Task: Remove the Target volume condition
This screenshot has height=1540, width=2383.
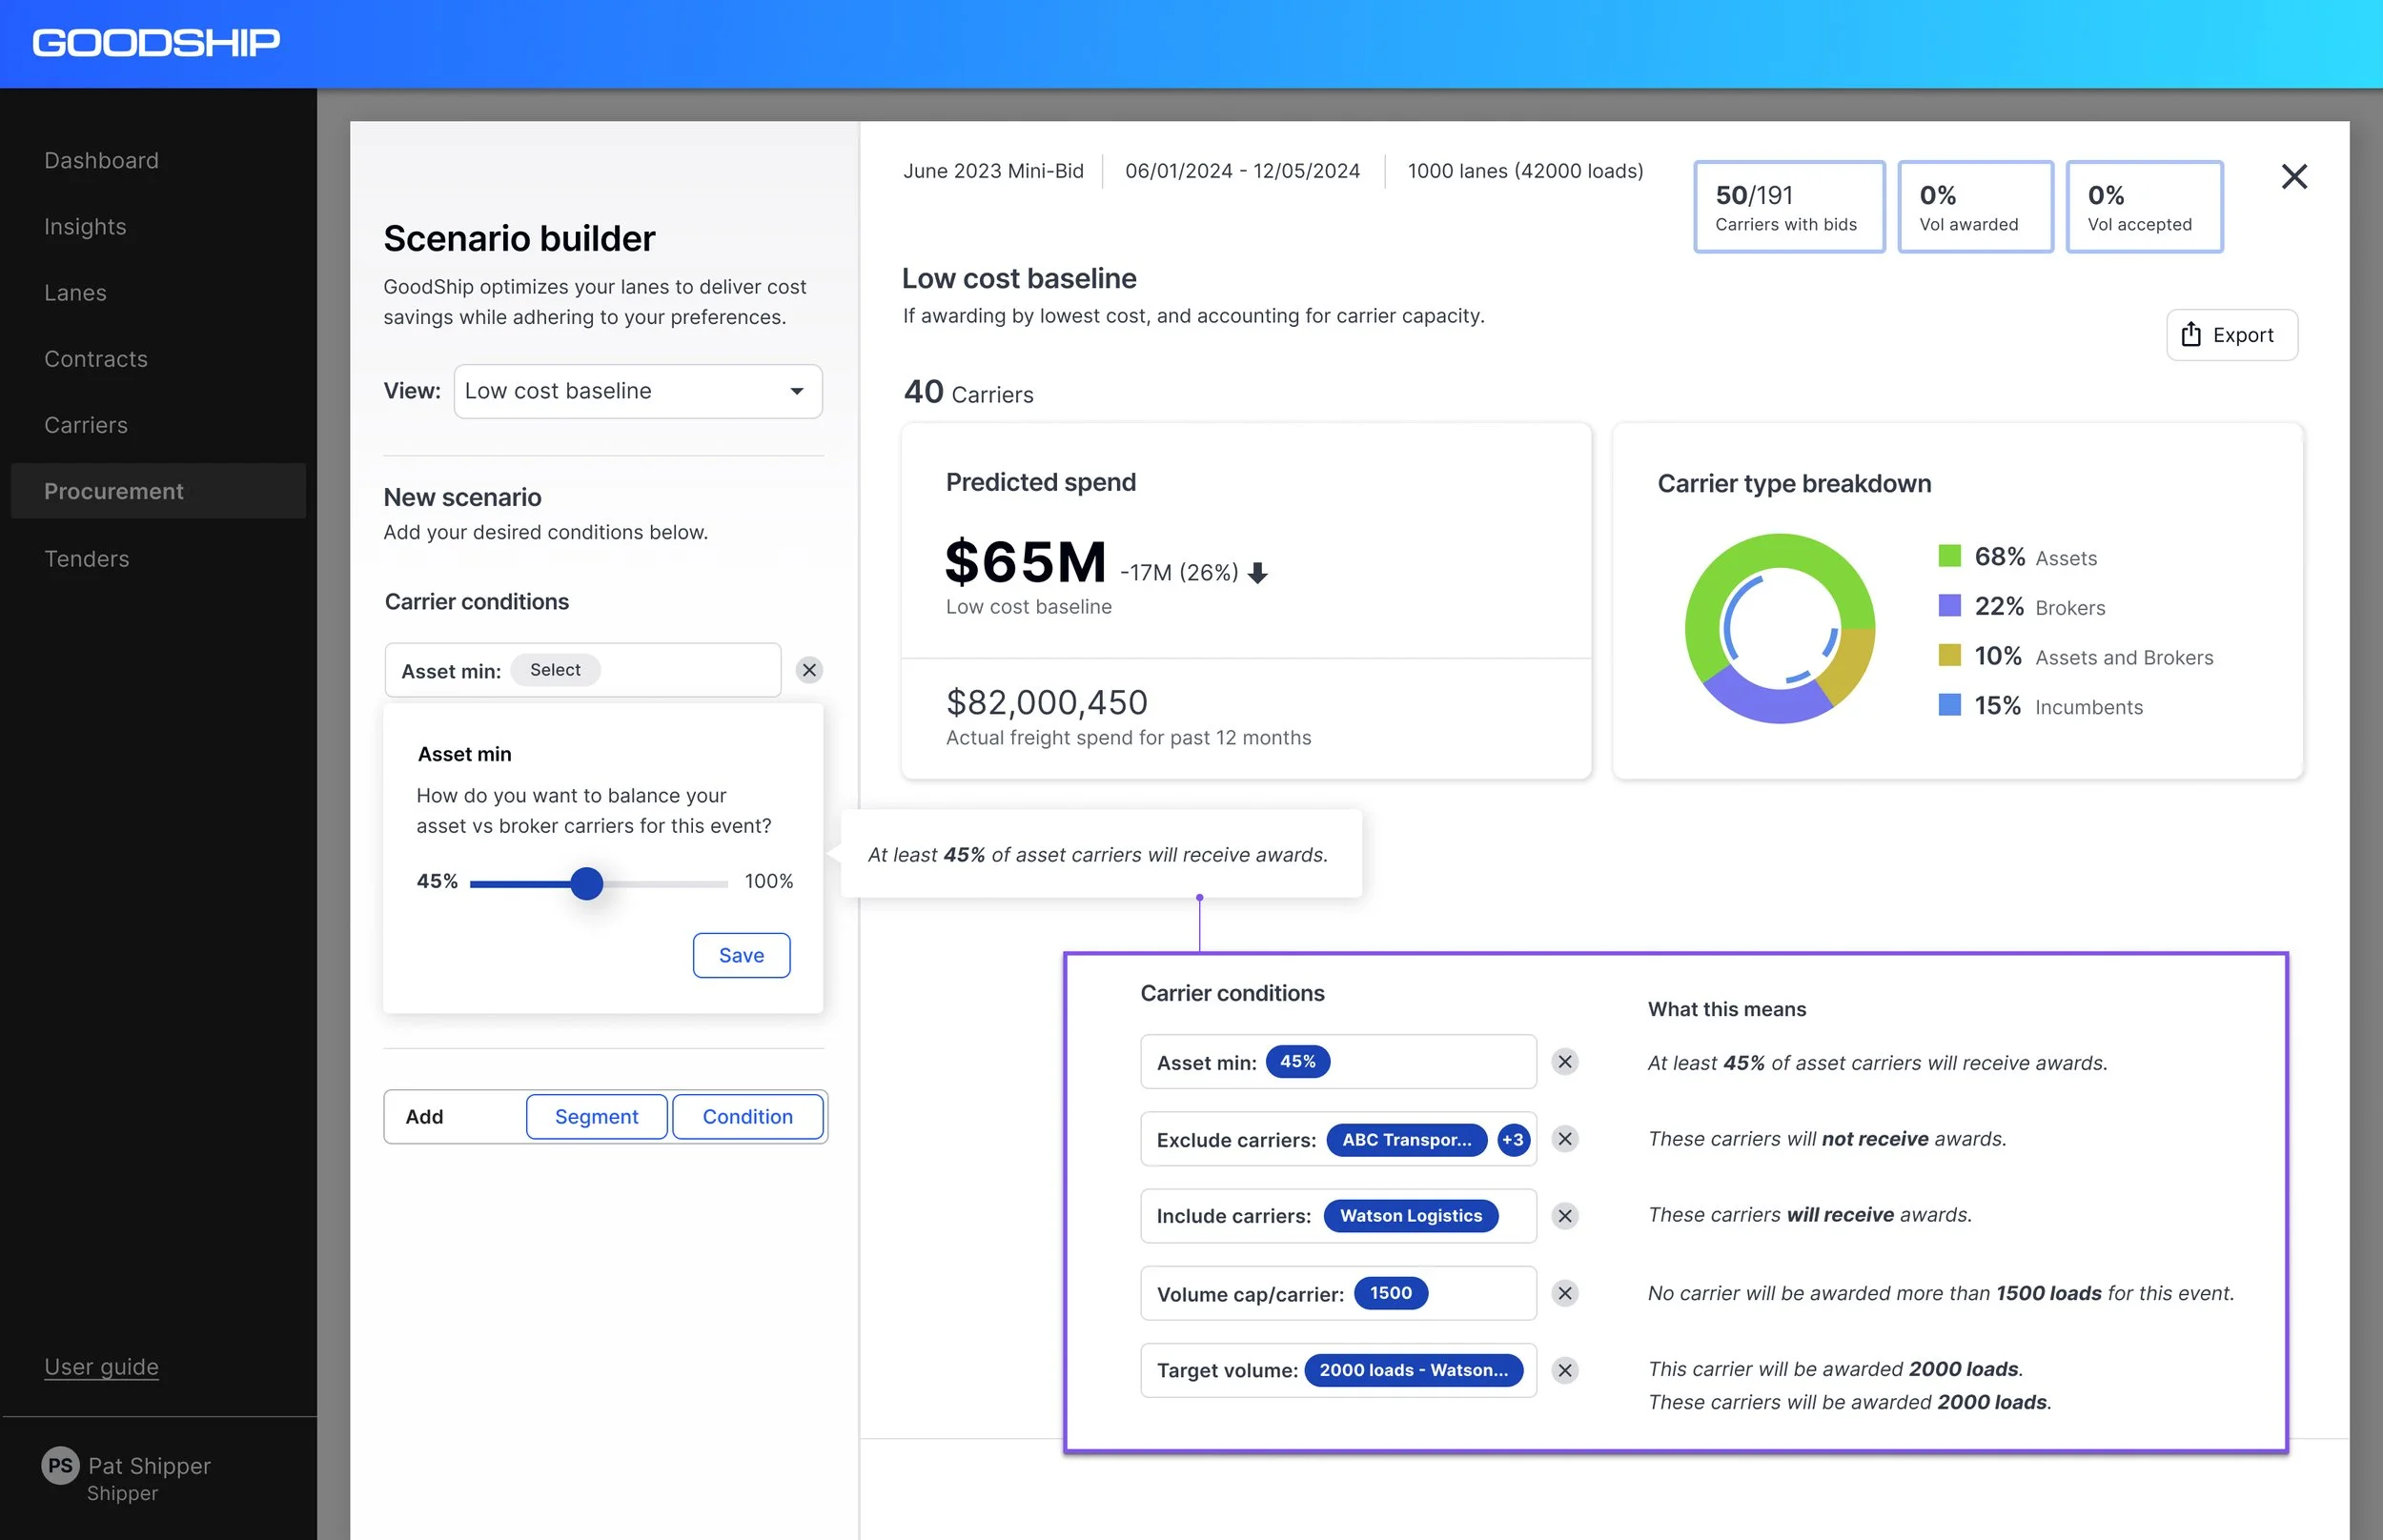Action: click(x=1564, y=1370)
